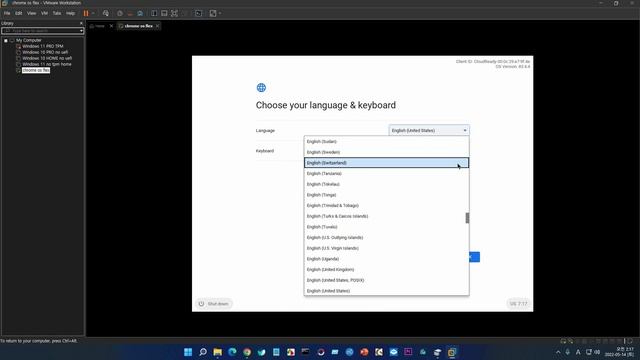Select Windows 11 PRO TPM in library
The image size is (640, 360).
coord(42,47)
